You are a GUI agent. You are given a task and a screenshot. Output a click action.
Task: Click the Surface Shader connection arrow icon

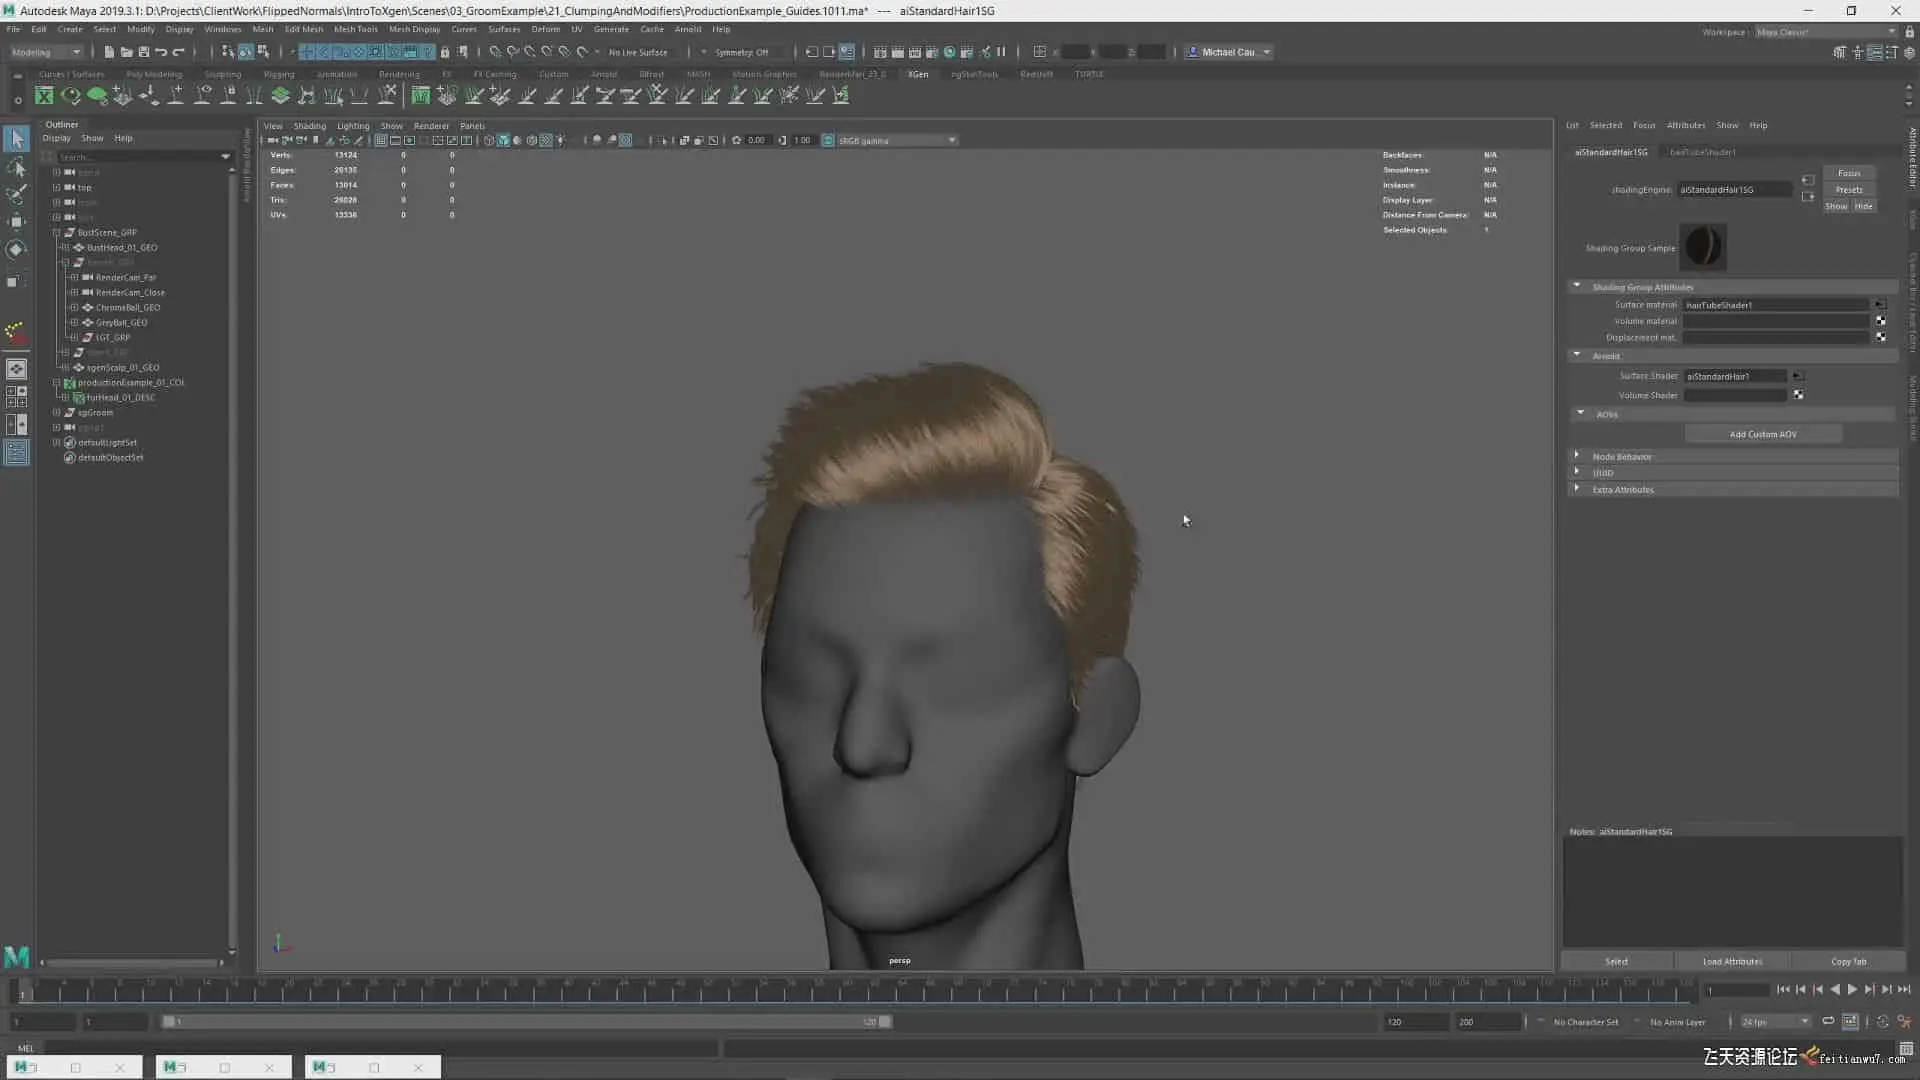[x=1797, y=376]
